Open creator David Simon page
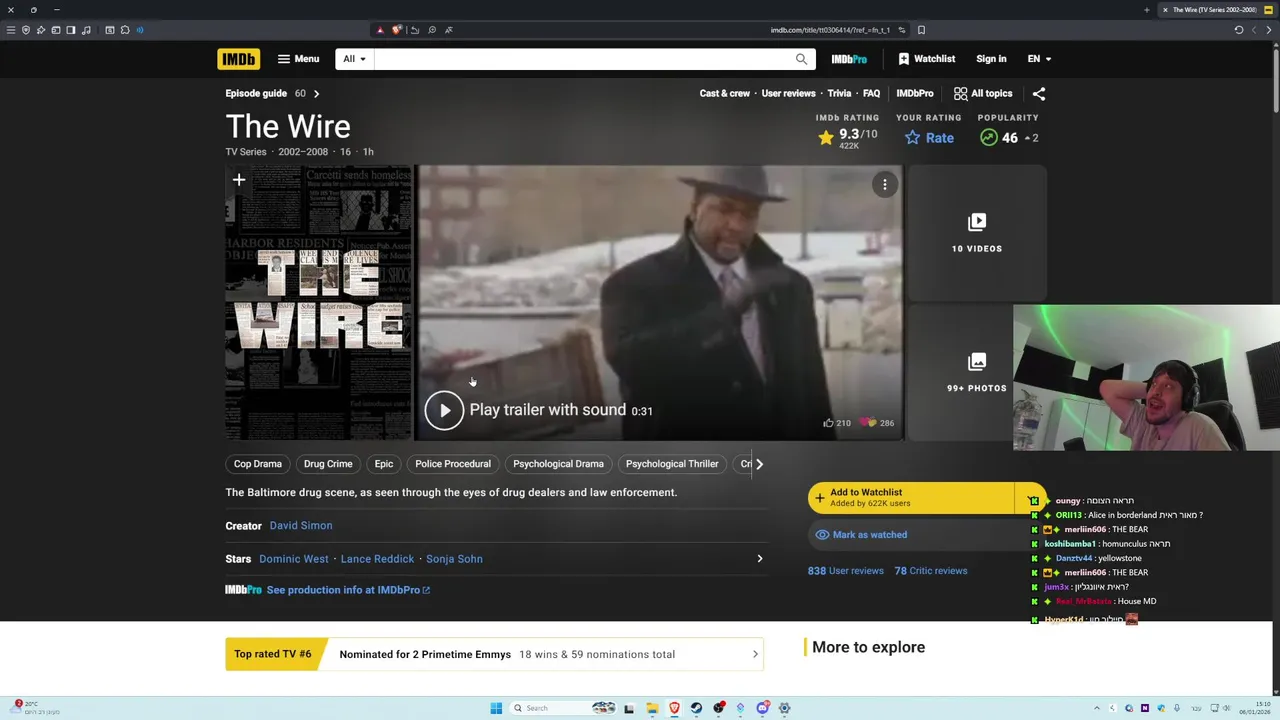The height and width of the screenshot is (720, 1280). 301,525
